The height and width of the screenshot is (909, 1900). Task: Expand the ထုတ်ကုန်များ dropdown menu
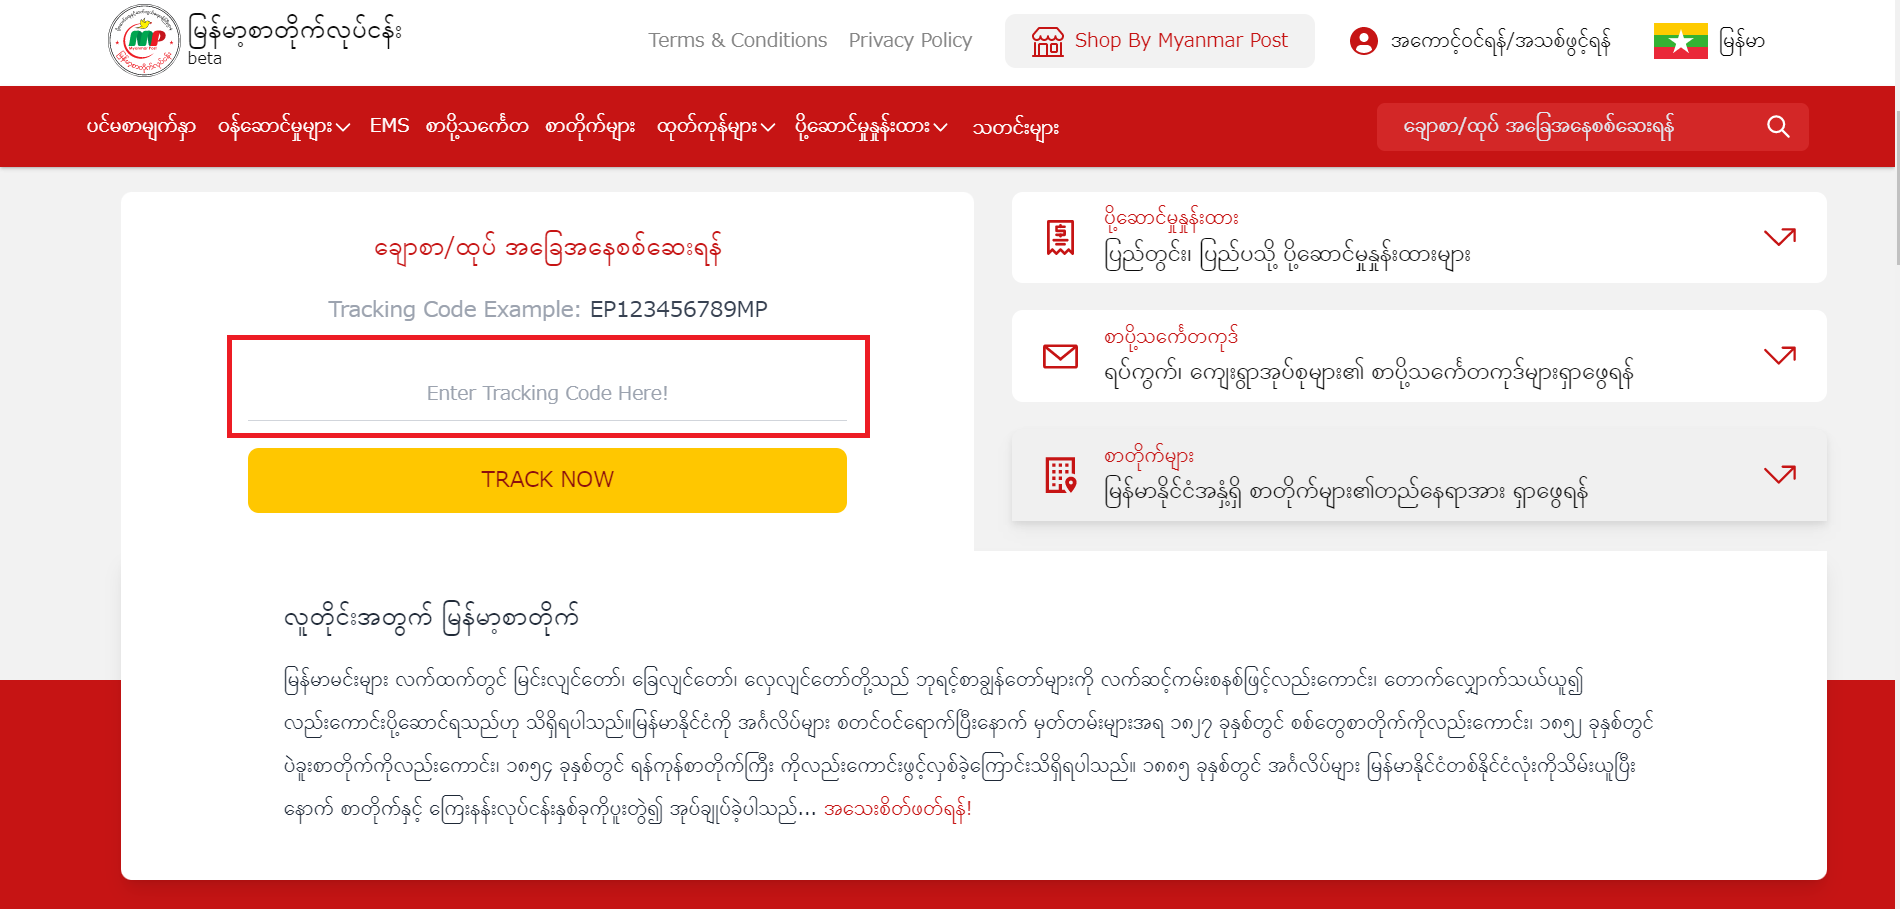coord(715,127)
